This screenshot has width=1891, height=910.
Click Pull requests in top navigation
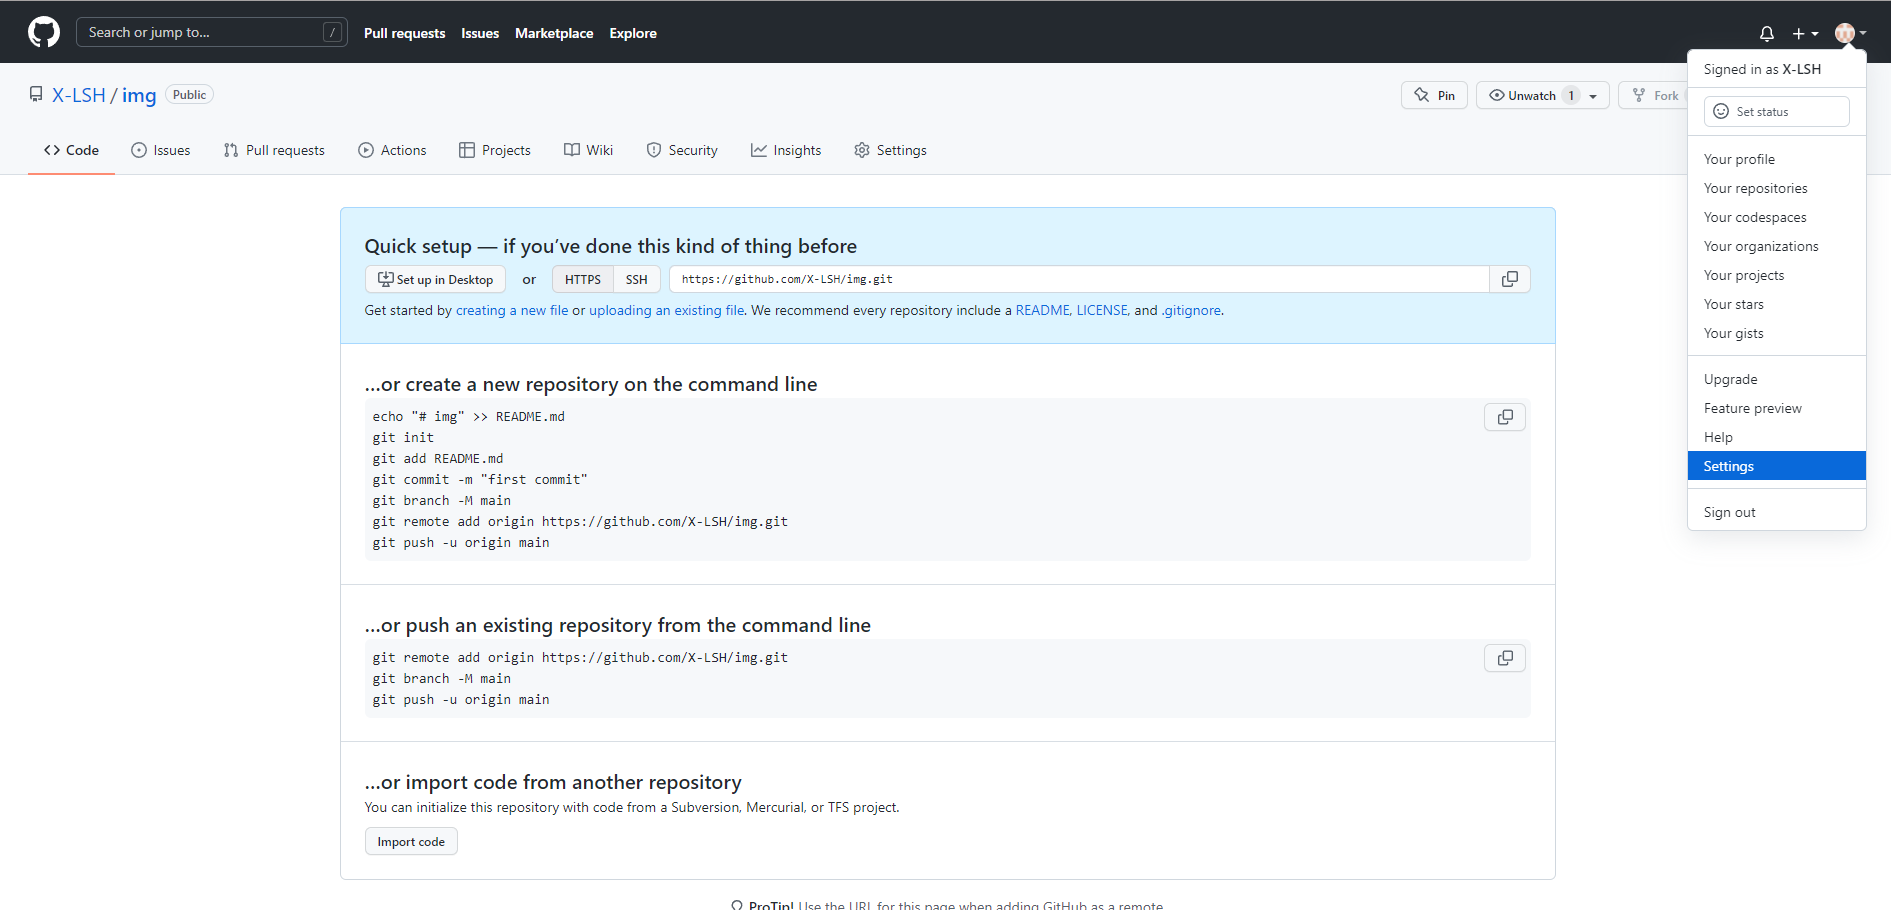(404, 33)
